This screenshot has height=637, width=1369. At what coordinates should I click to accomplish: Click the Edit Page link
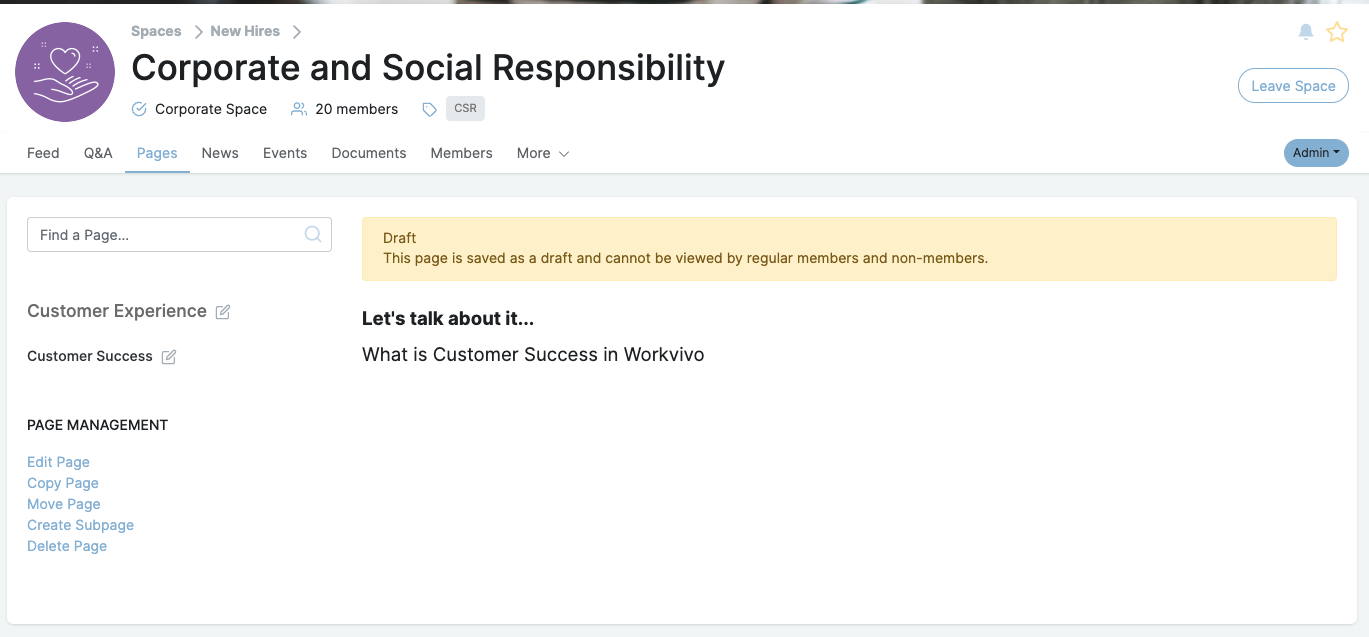pyautogui.click(x=58, y=462)
